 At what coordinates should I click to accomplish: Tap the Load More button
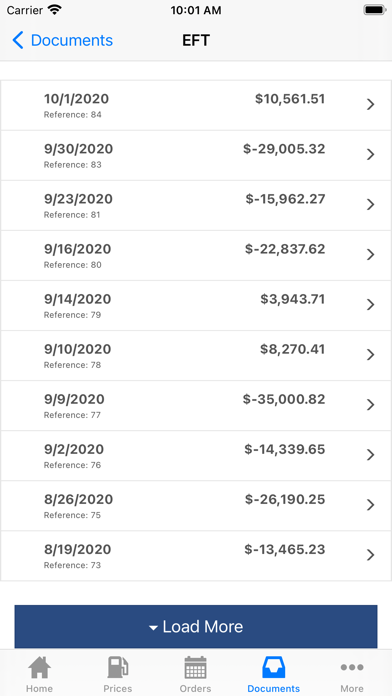tap(196, 626)
